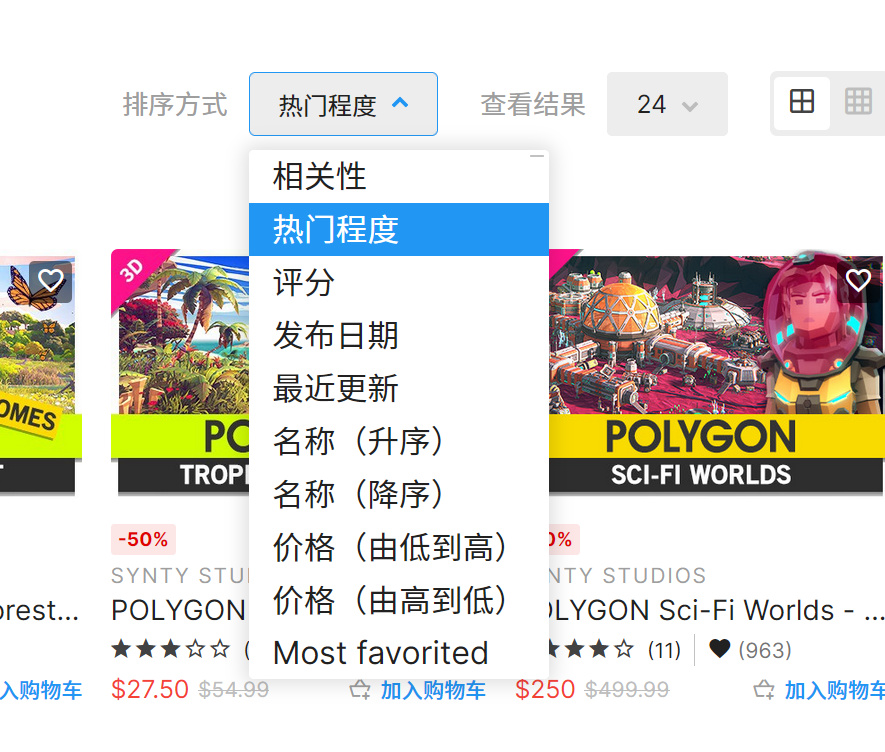Switch to small grid view icon

coord(858,102)
